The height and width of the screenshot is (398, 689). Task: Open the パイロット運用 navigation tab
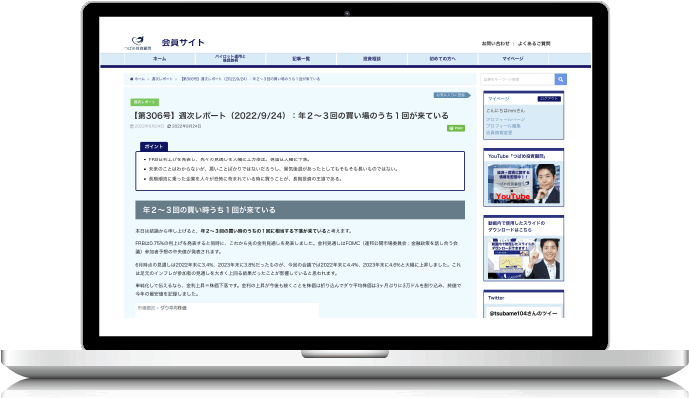pos(230,59)
